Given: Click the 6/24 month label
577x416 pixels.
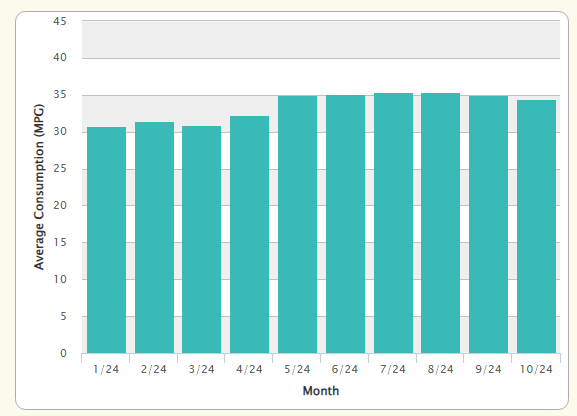Looking at the screenshot, I should pos(345,369).
